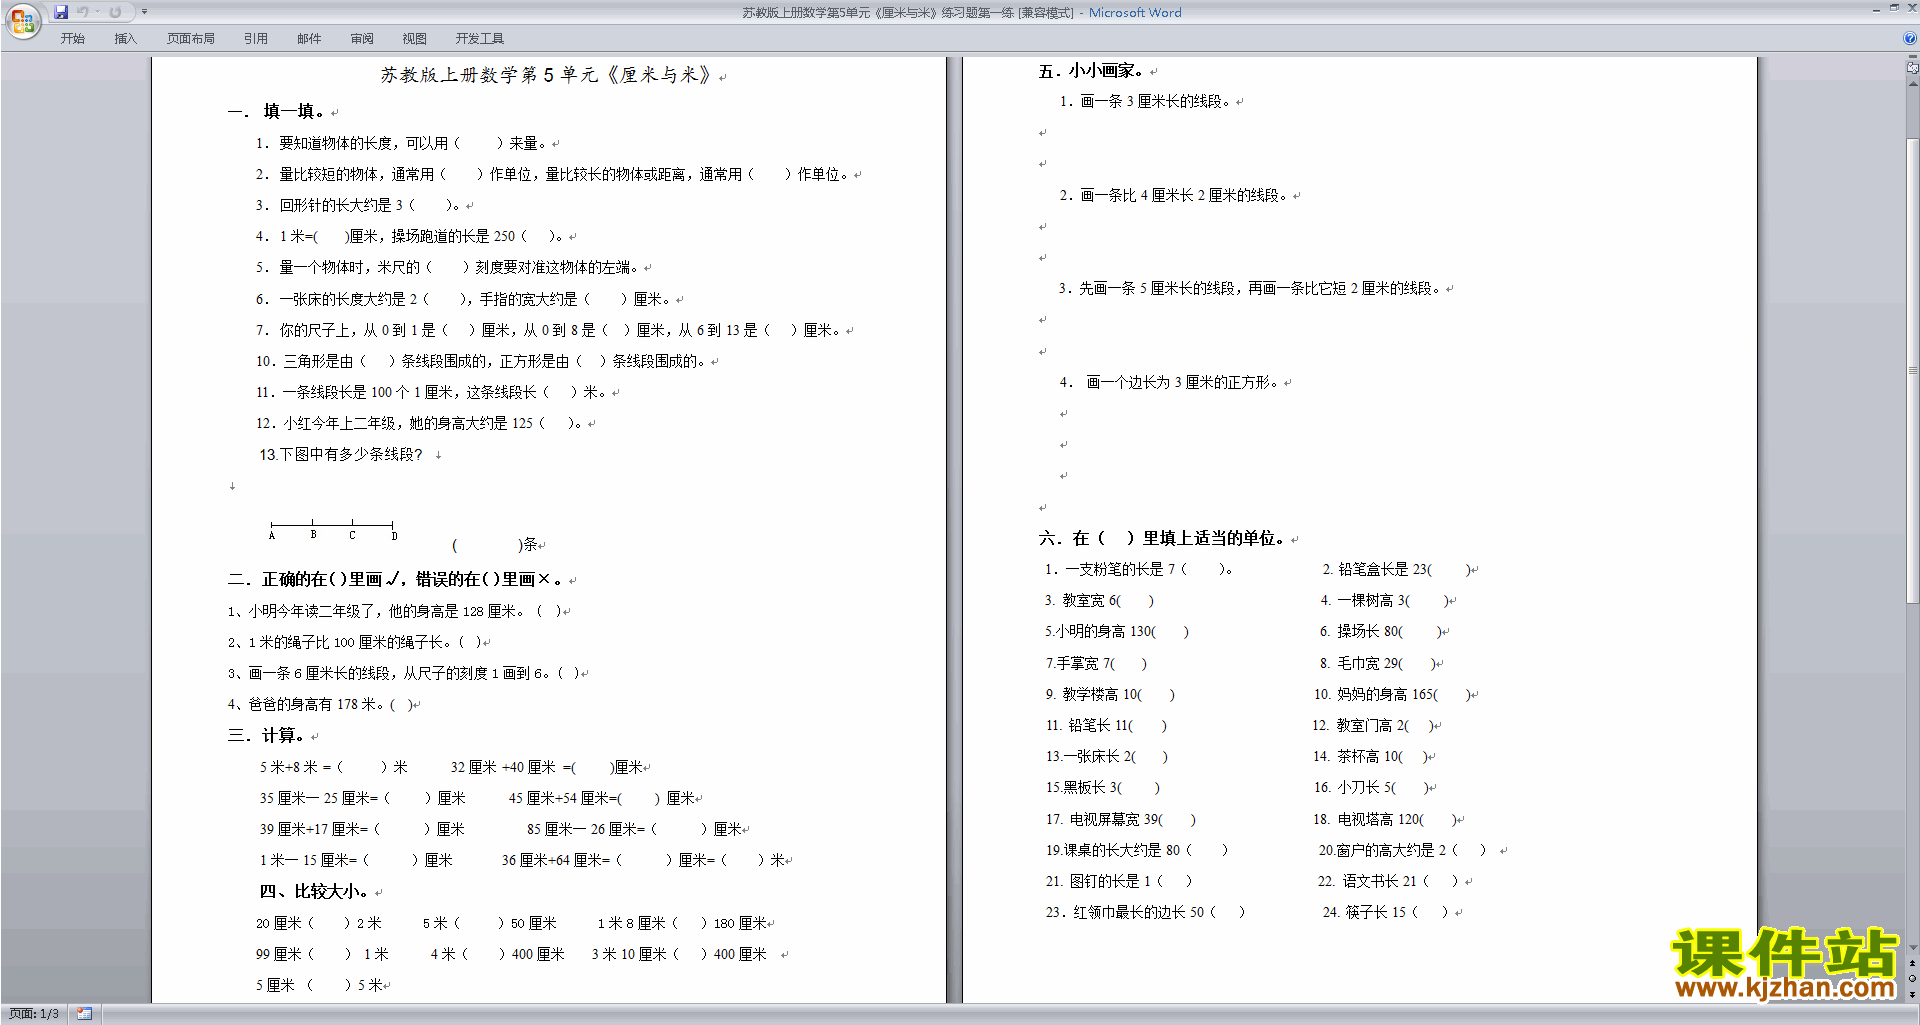The height and width of the screenshot is (1025, 1920).
Task: Open the 审阅 ribbon tab
Action: [x=362, y=38]
